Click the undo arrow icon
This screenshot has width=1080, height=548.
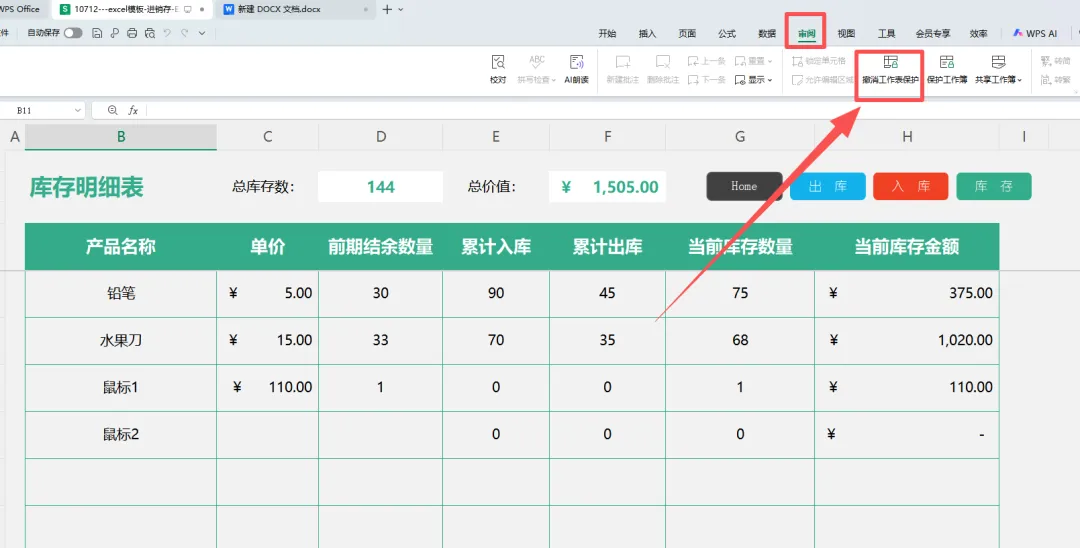click(167, 33)
